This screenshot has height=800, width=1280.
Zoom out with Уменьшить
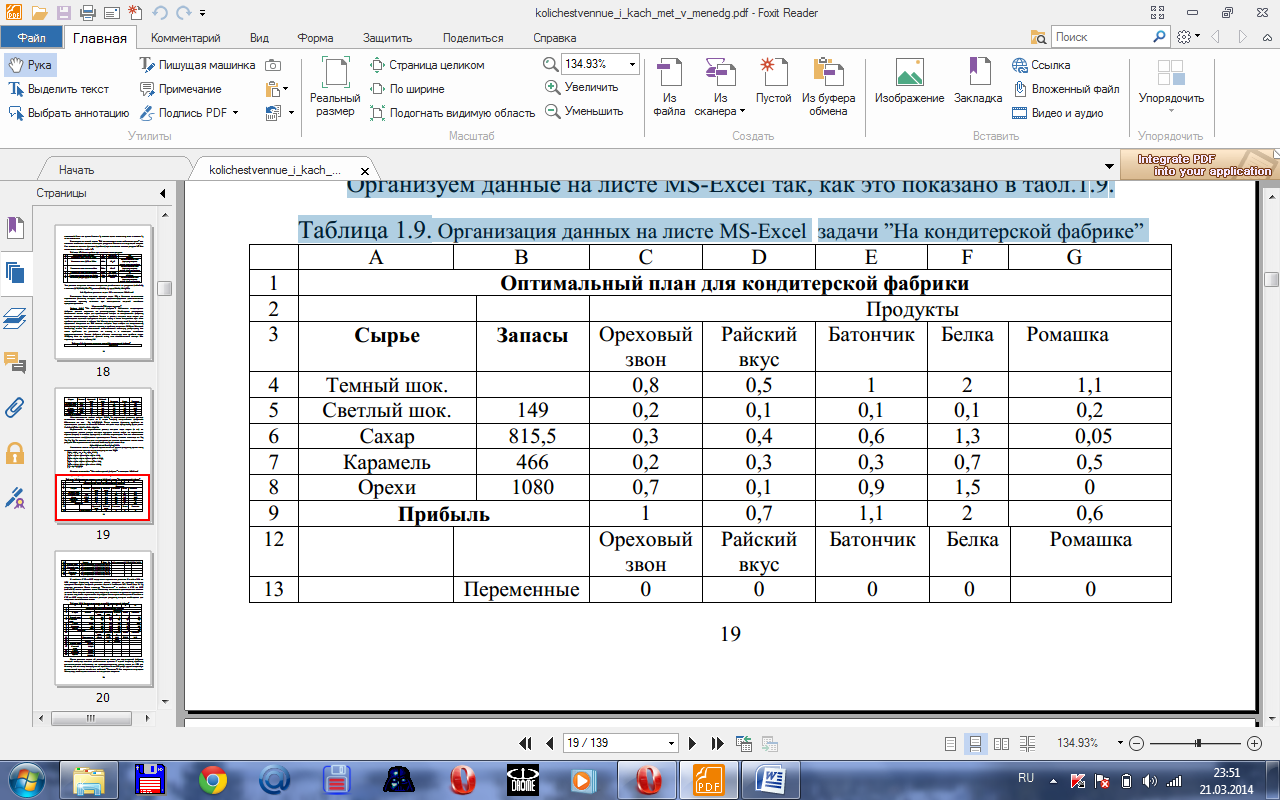tap(584, 111)
